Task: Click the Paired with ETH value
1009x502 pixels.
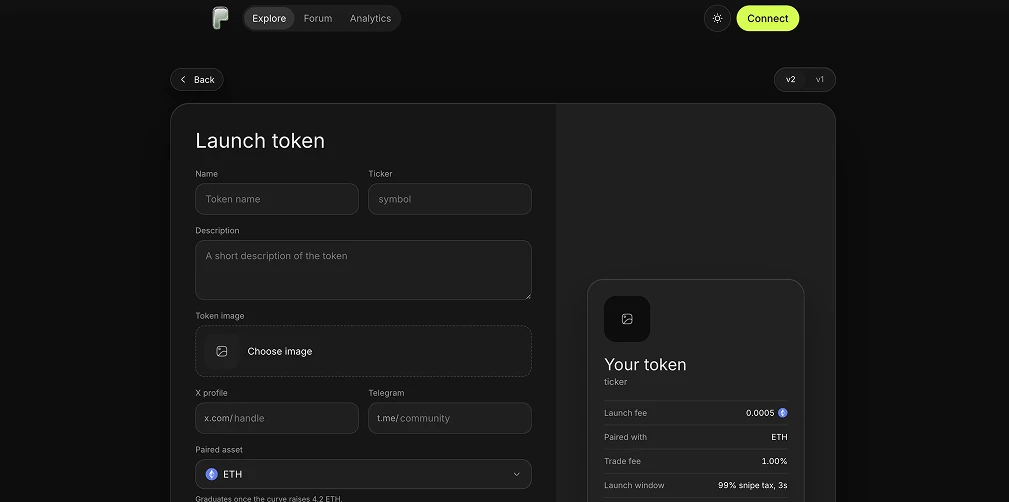Action: [x=779, y=437]
